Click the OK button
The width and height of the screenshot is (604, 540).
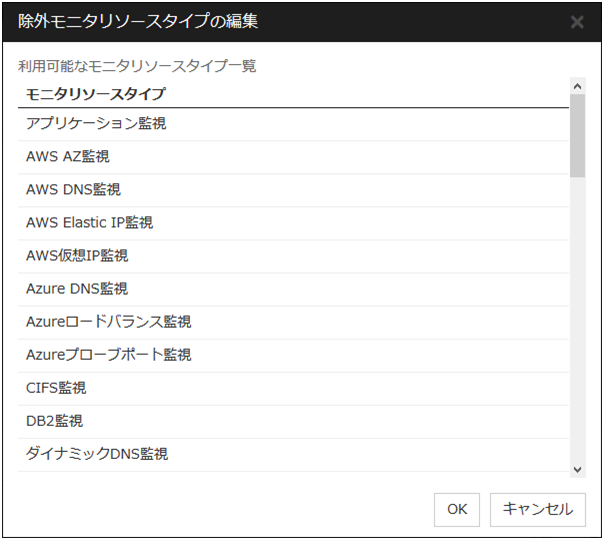click(x=457, y=509)
